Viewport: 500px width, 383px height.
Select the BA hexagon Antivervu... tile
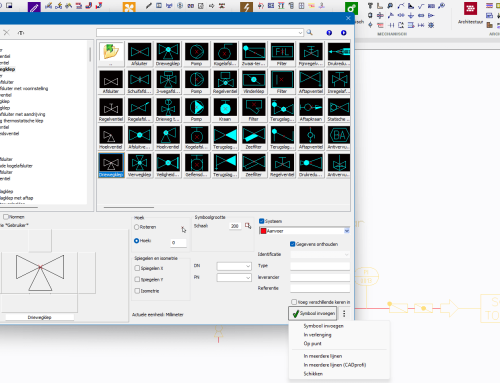coord(339,138)
